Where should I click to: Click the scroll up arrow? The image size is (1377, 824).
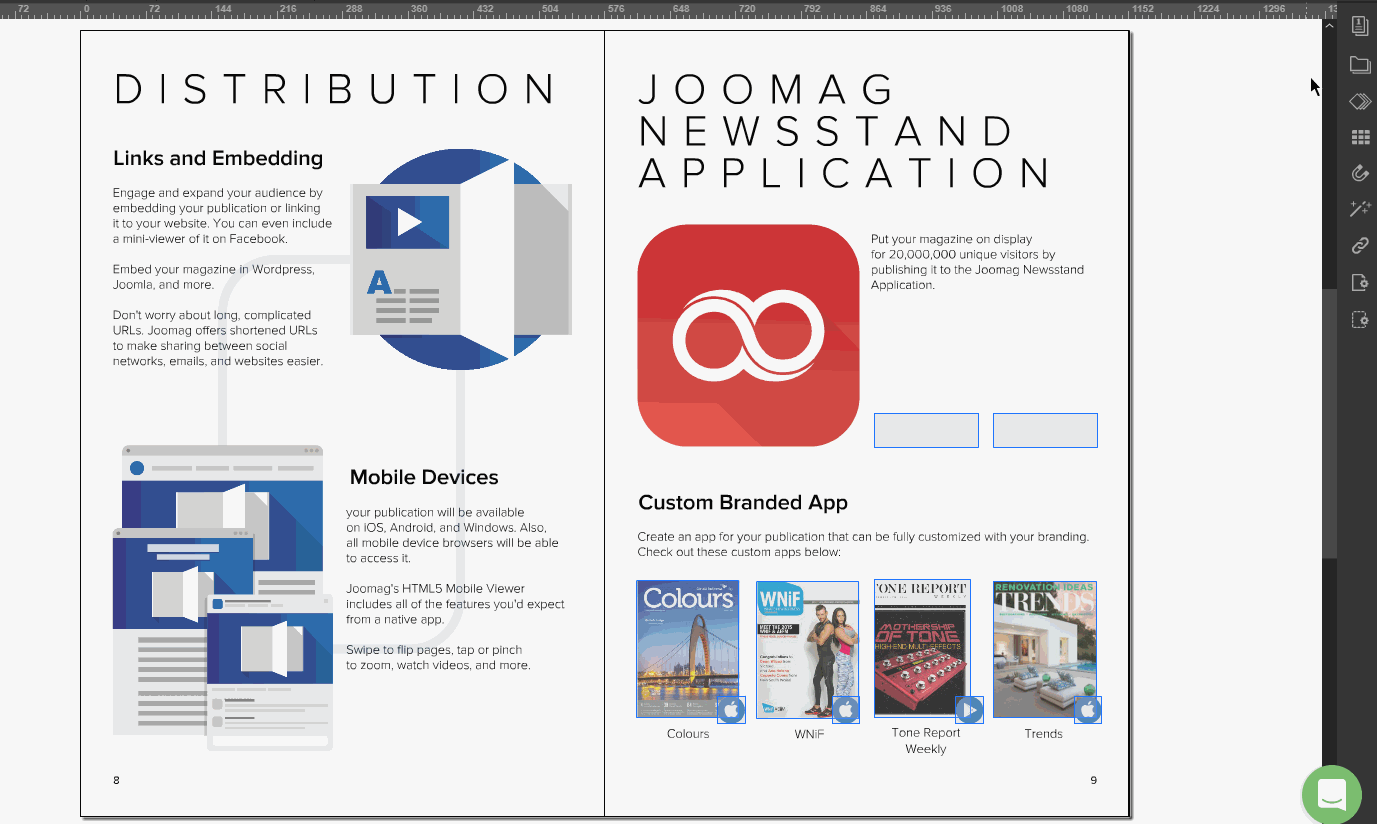point(1329,25)
